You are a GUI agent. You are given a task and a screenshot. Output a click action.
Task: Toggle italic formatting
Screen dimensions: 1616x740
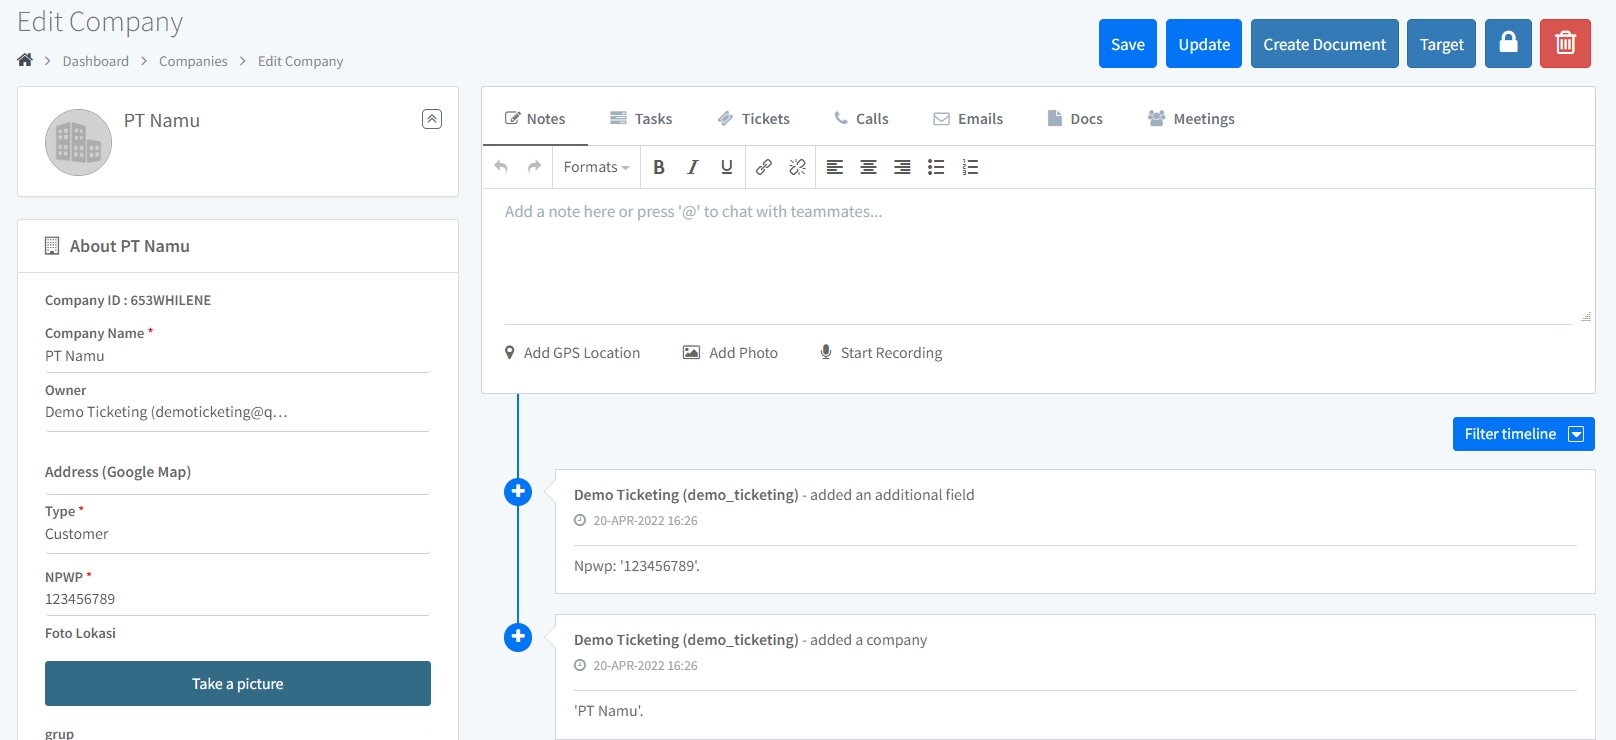pyautogui.click(x=692, y=167)
